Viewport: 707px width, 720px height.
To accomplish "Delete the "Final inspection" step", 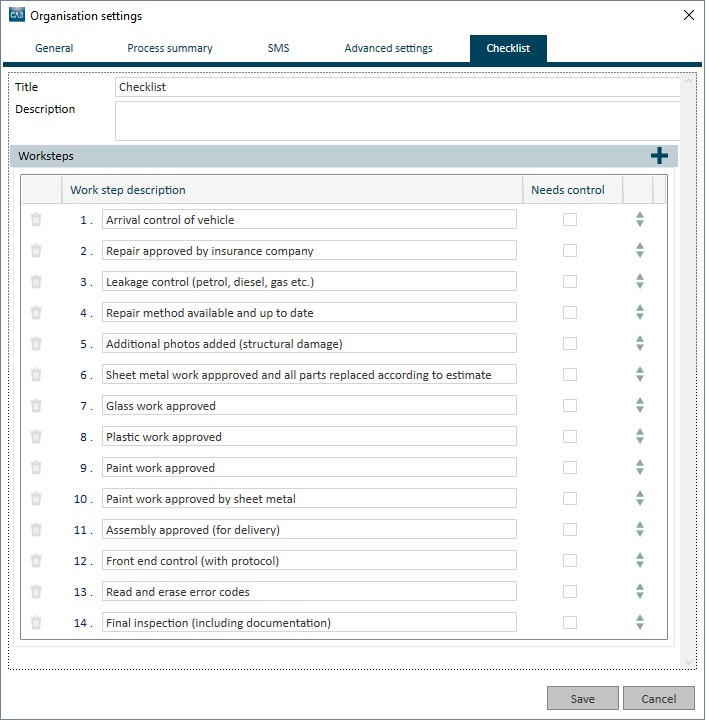I will tap(36, 623).
